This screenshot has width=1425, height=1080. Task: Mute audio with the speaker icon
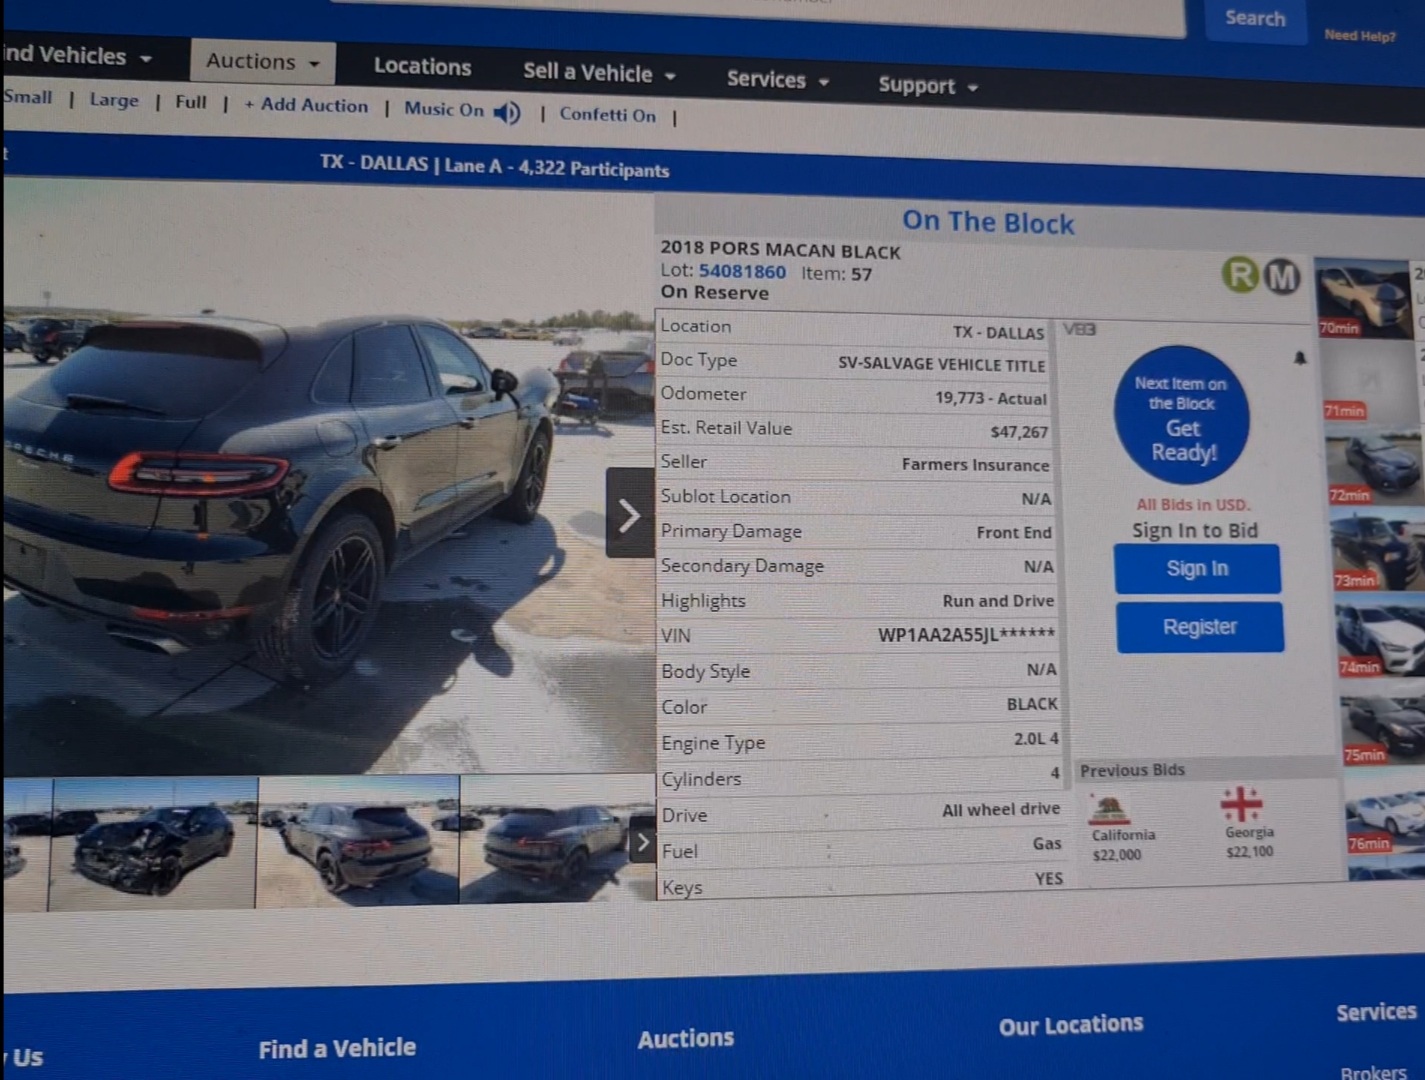tap(507, 113)
